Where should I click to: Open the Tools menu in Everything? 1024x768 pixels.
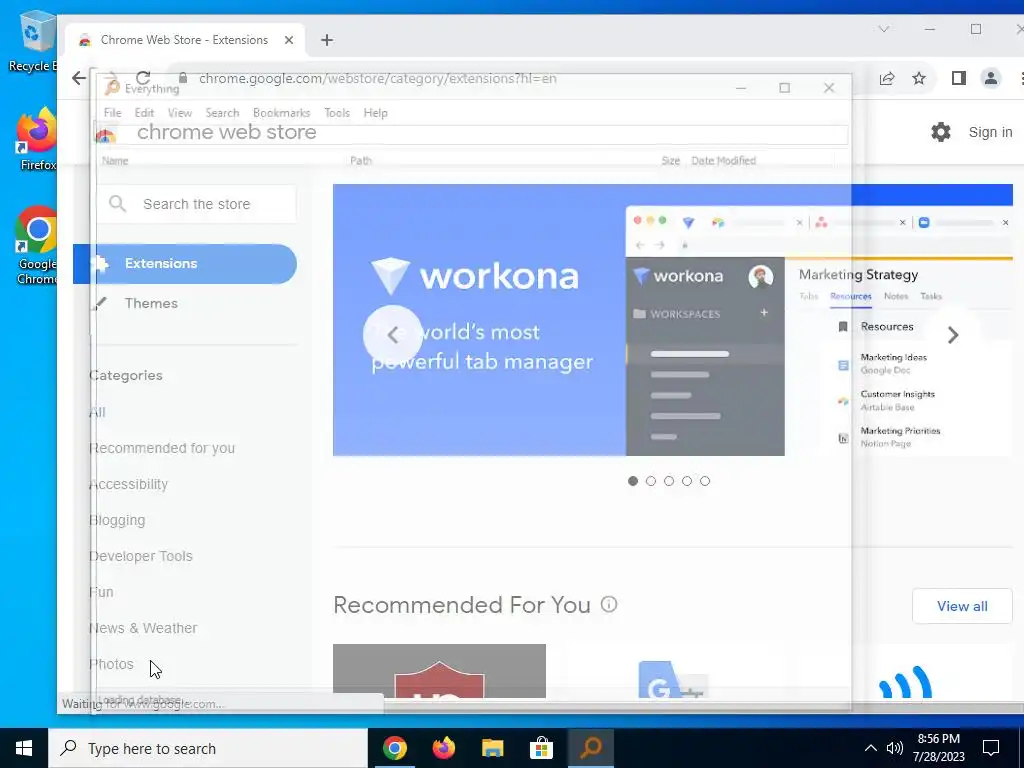337,113
